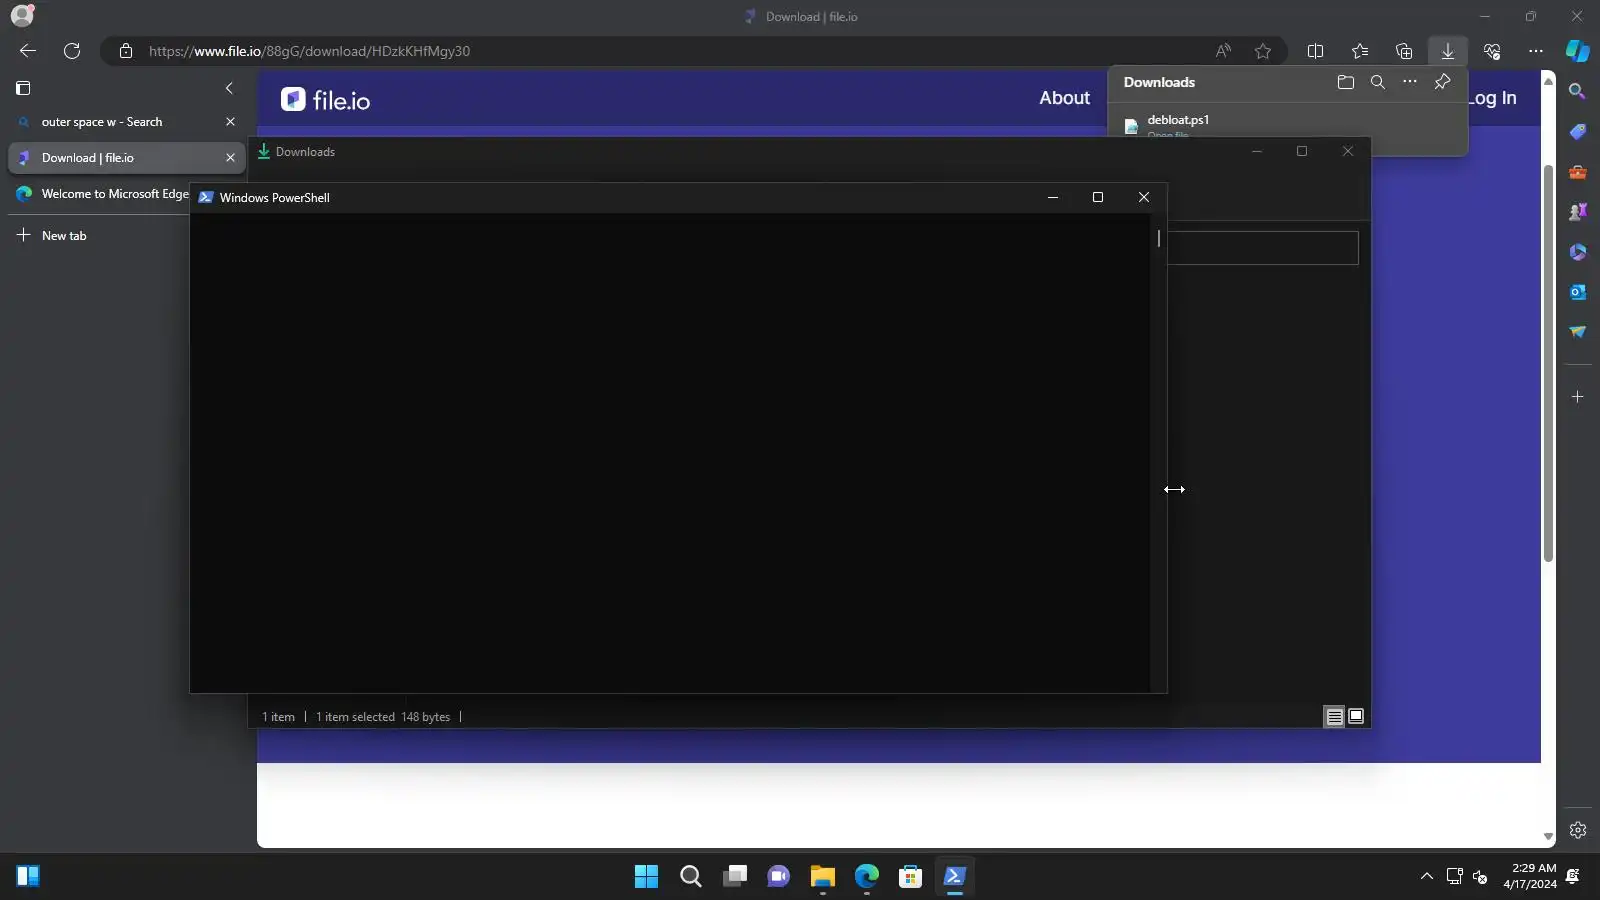Screen dimensions: 1600x900
Task: Open Copilot in Edge sidebar
Action: point(1578,51)
